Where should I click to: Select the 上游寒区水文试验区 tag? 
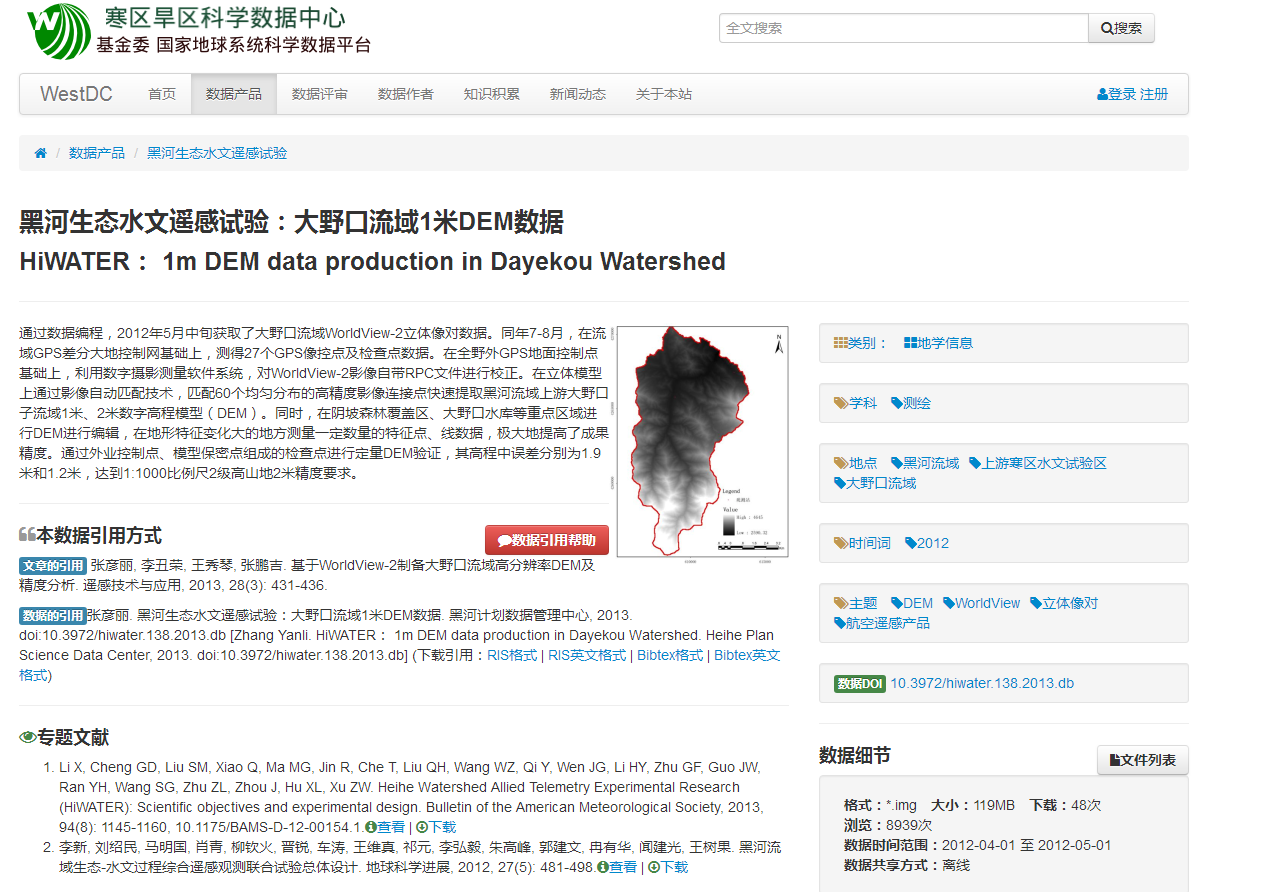coord(1038,463)
